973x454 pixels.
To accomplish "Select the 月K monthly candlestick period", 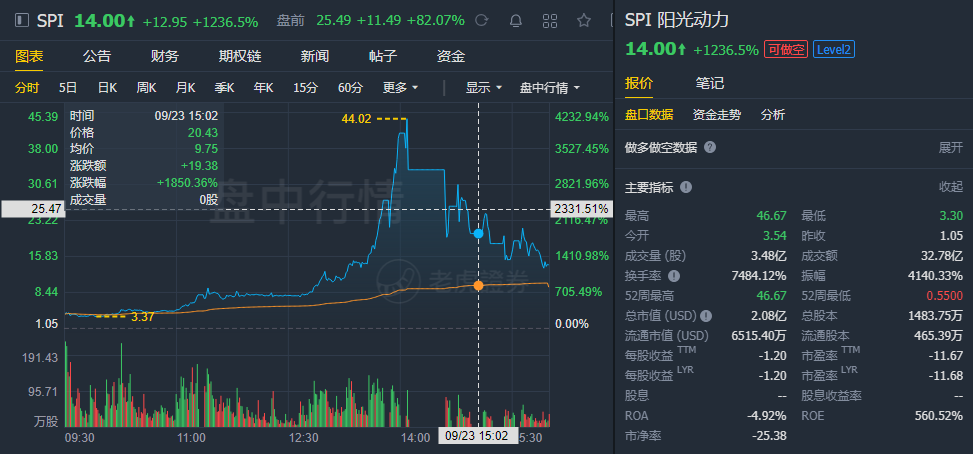I will pyautogui.click(x=186, y=88).
